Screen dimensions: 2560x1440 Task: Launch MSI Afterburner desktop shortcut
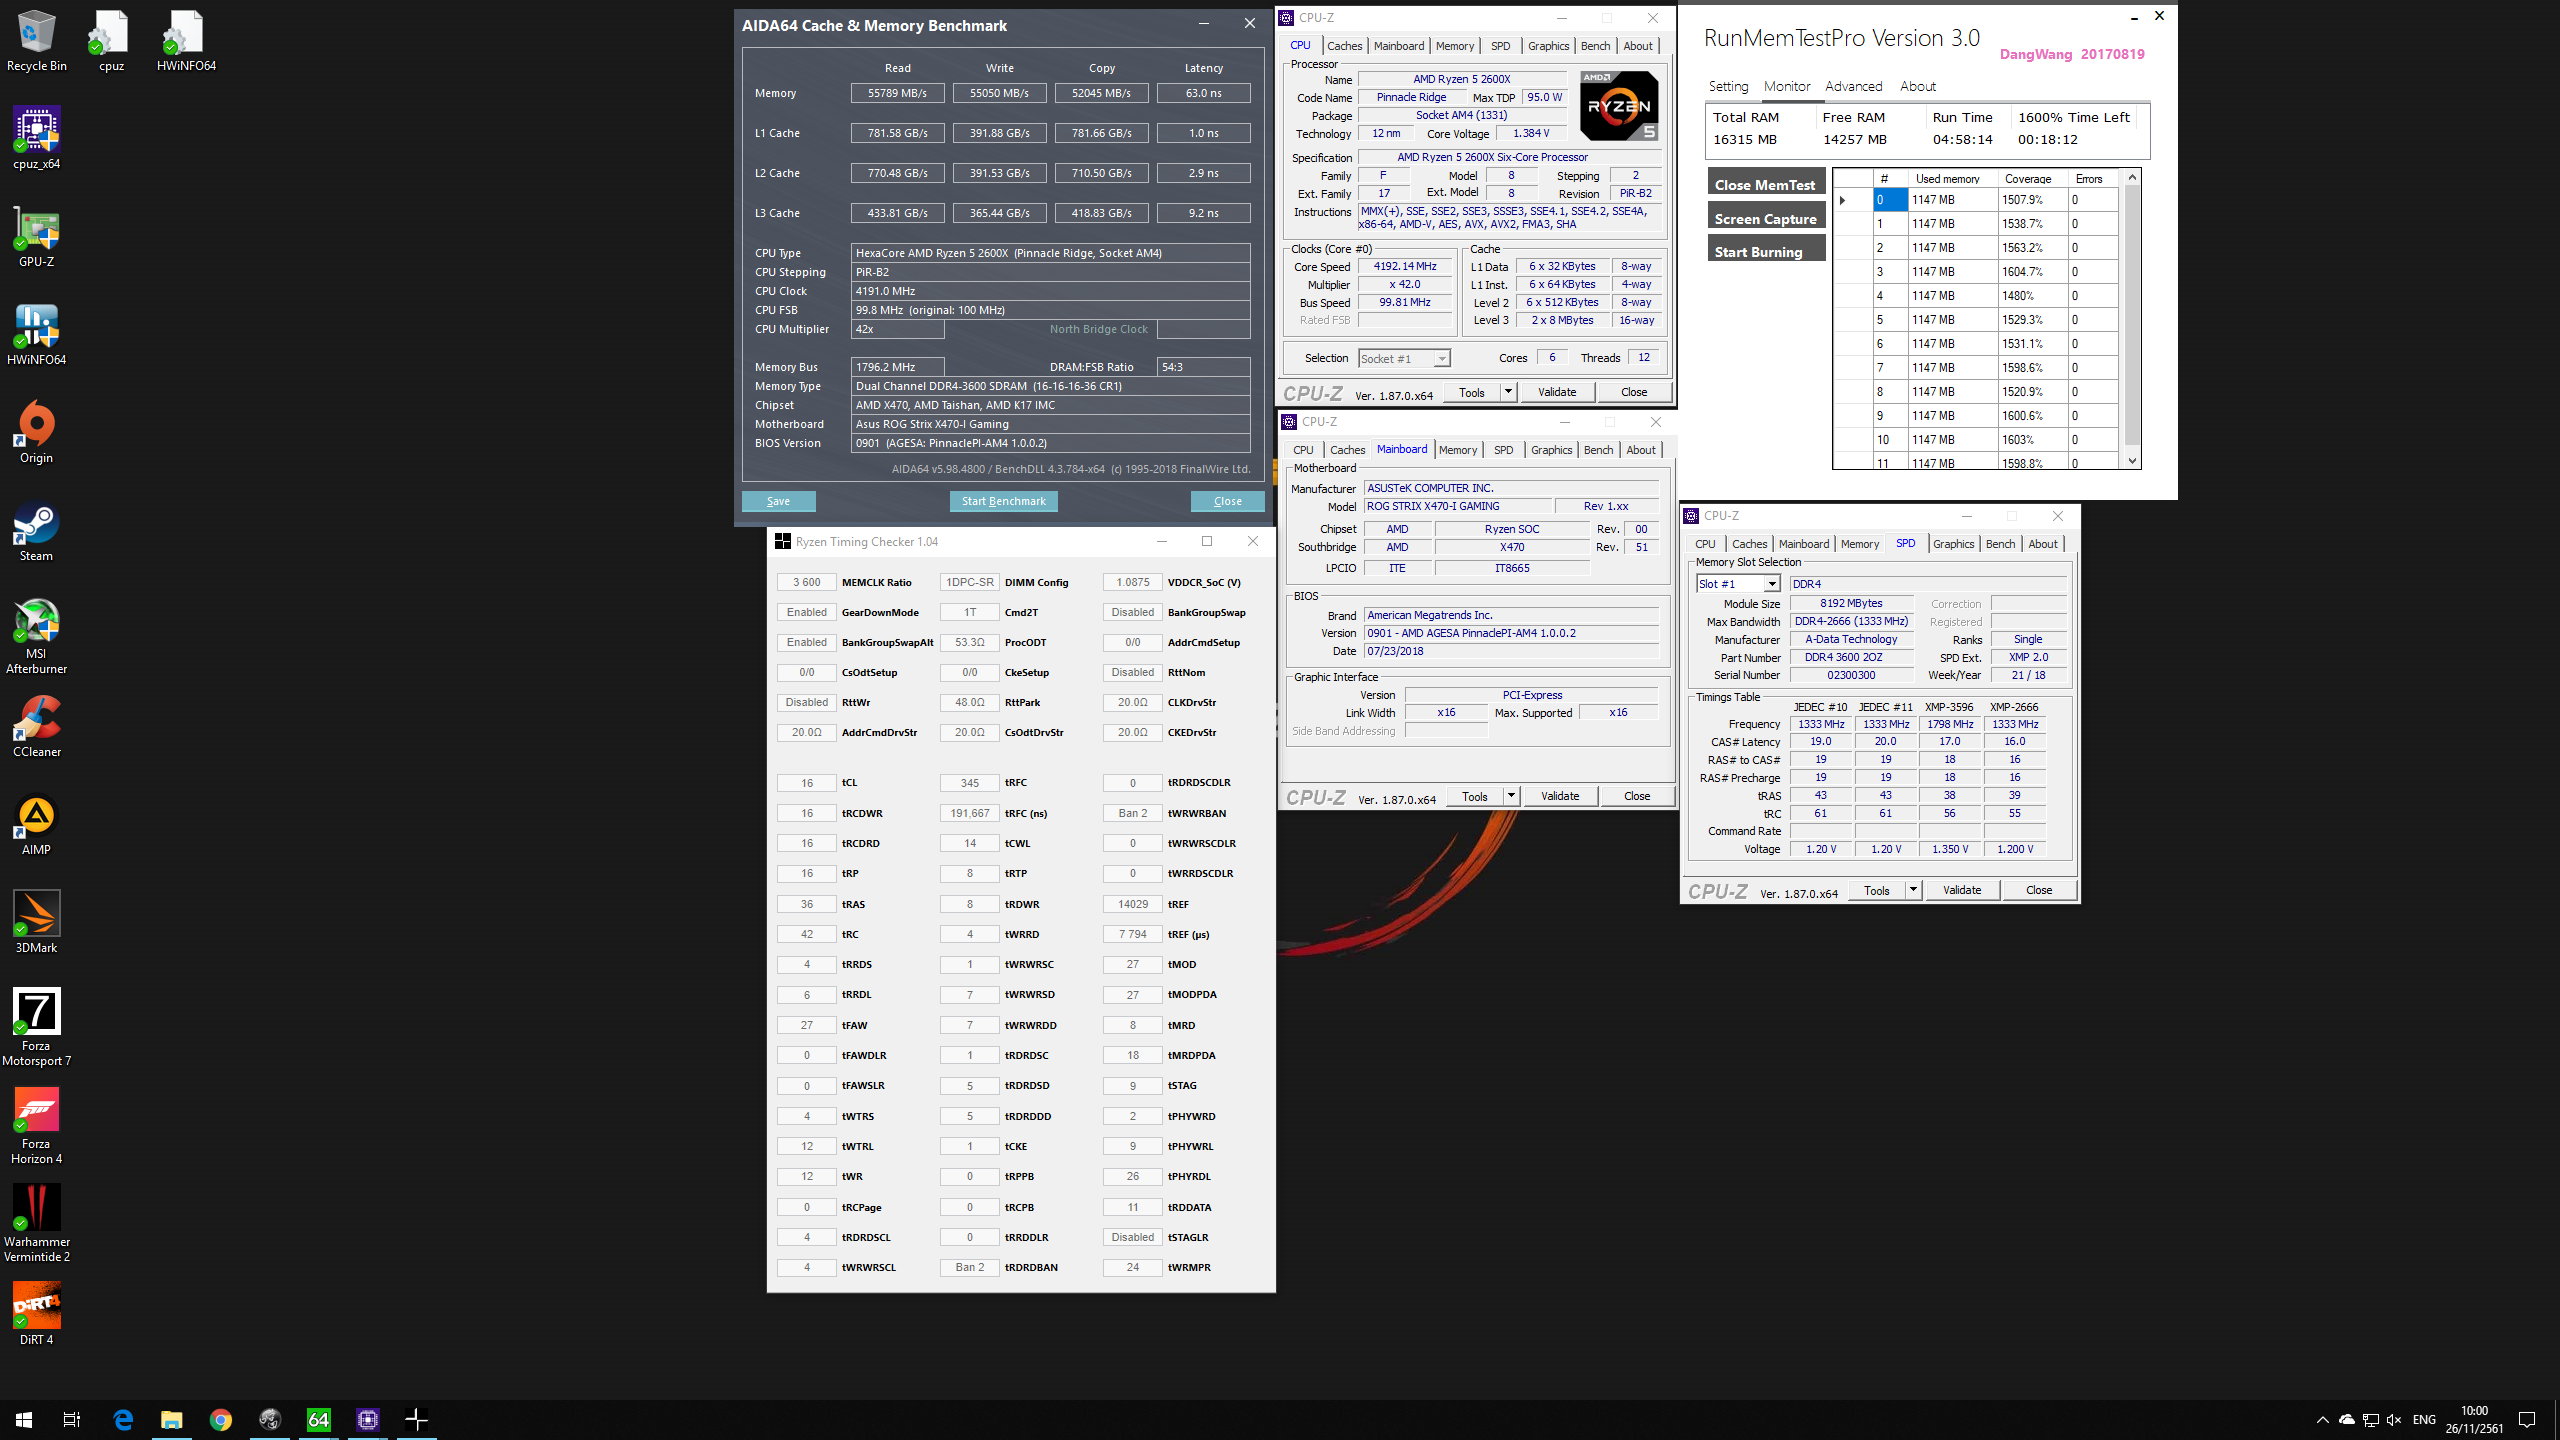pos(36,636)
